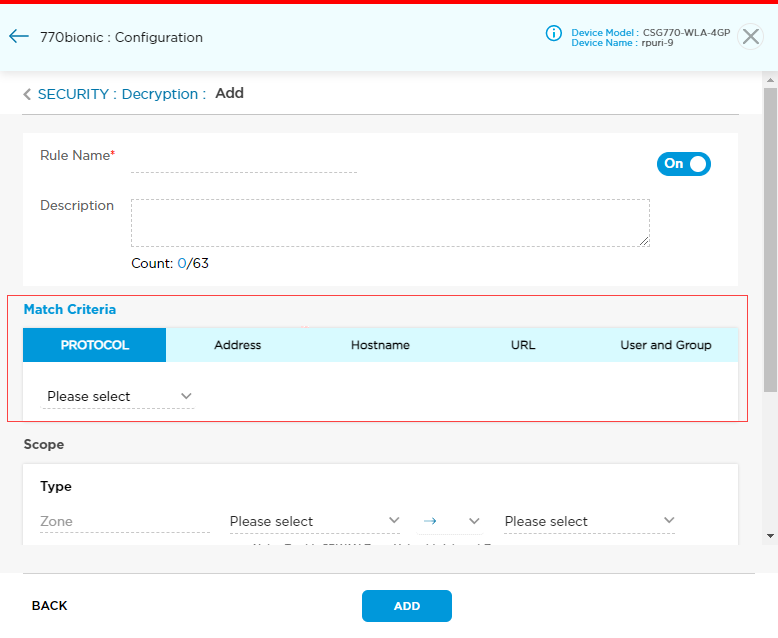Switch to the Address tab
778x638 pixels.
[x=238, y=345]
